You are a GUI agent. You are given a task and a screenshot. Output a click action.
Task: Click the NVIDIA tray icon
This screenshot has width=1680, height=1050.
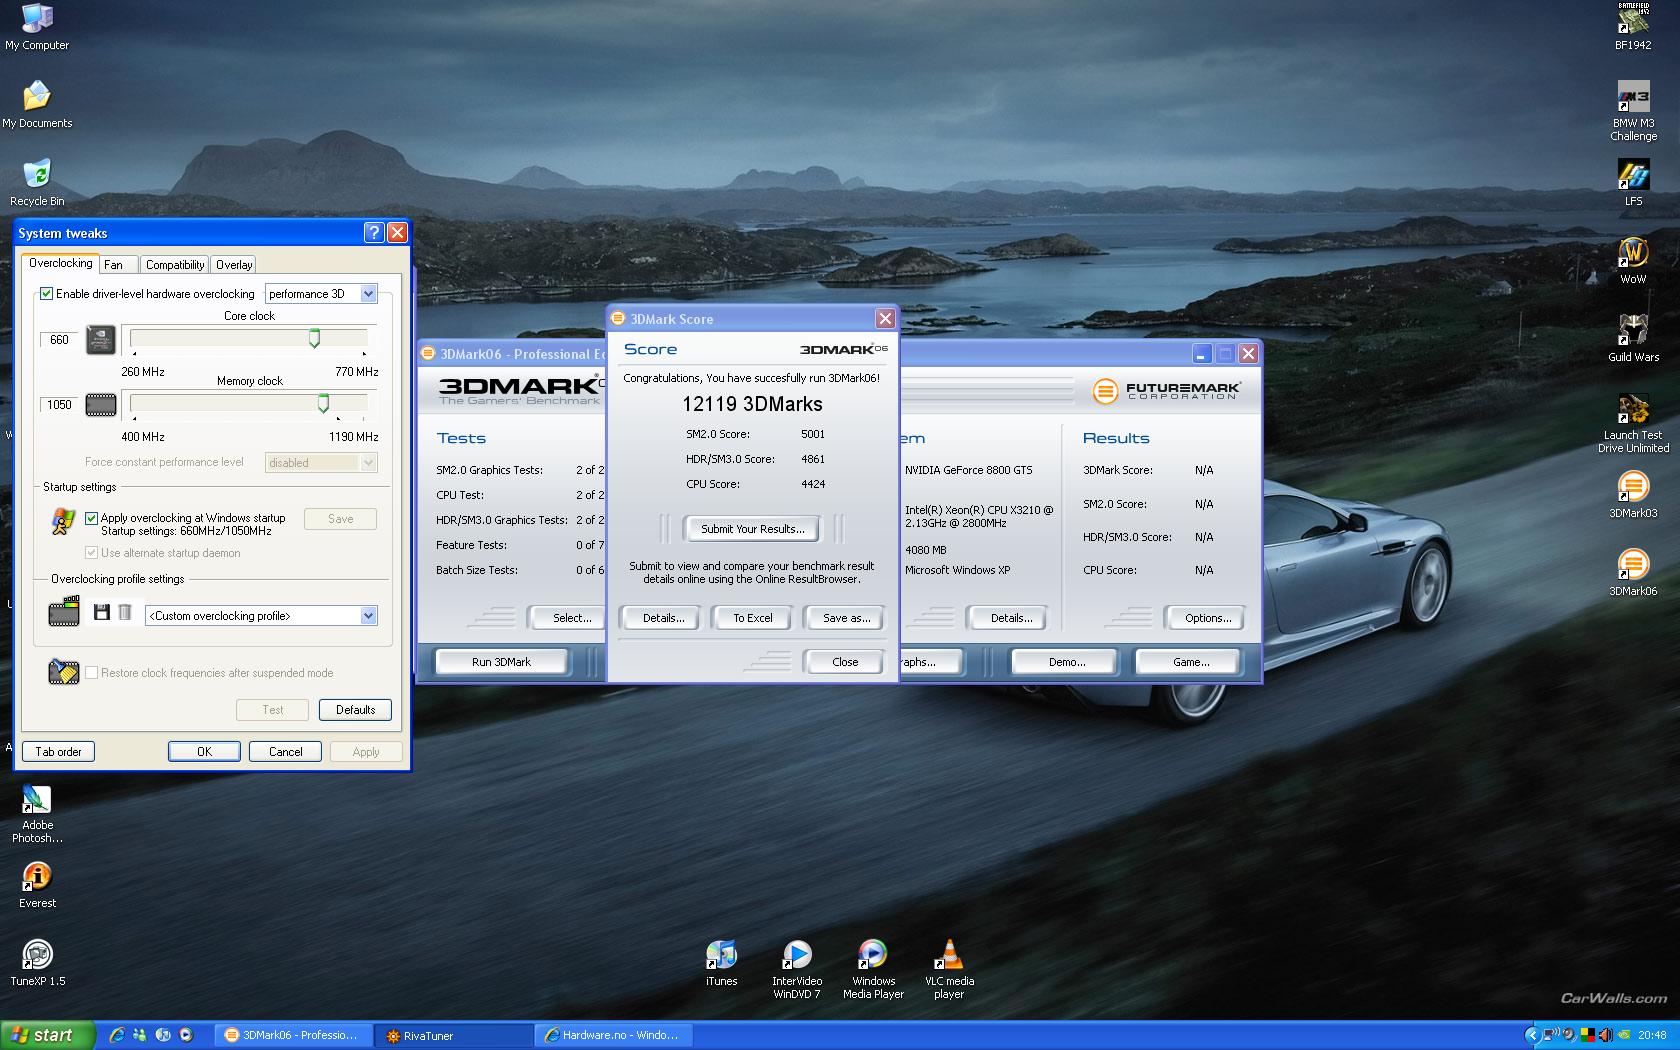[x=1625, y=1035]
